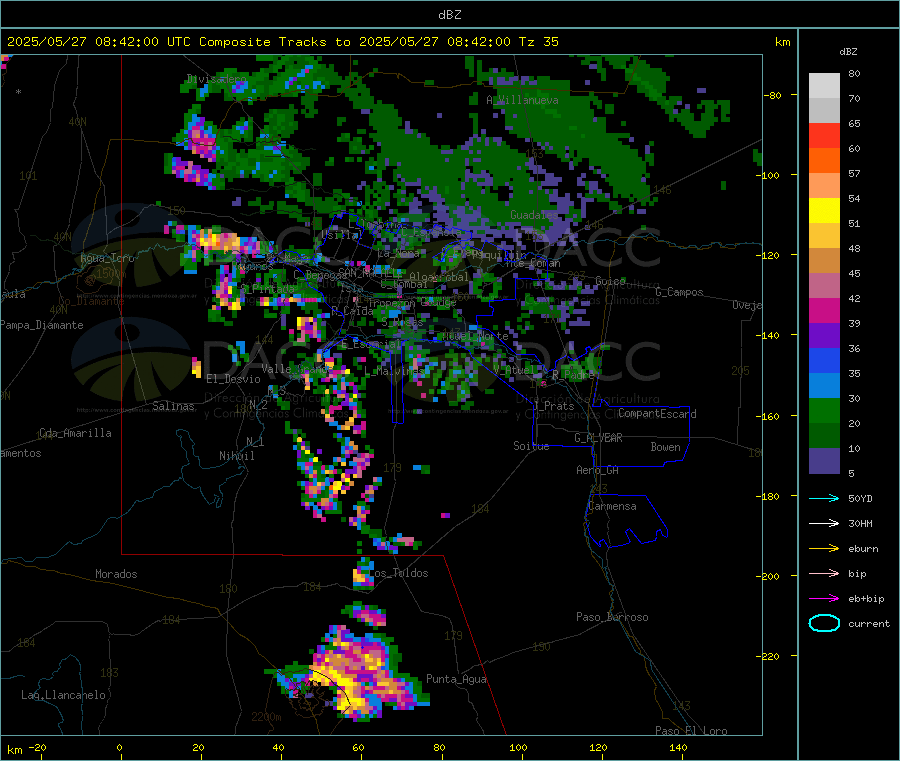Click the magenta eb+bip arrow legend icon
Screen dimensions: 900x761
(824, 599)
